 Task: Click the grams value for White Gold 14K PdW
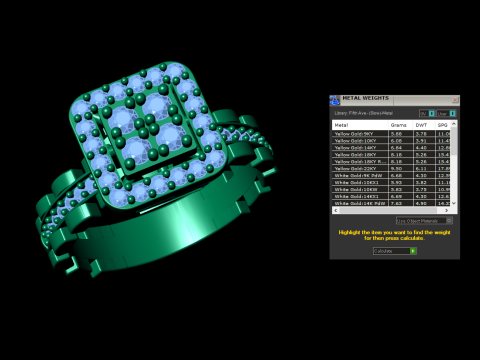tap(396, 203)
